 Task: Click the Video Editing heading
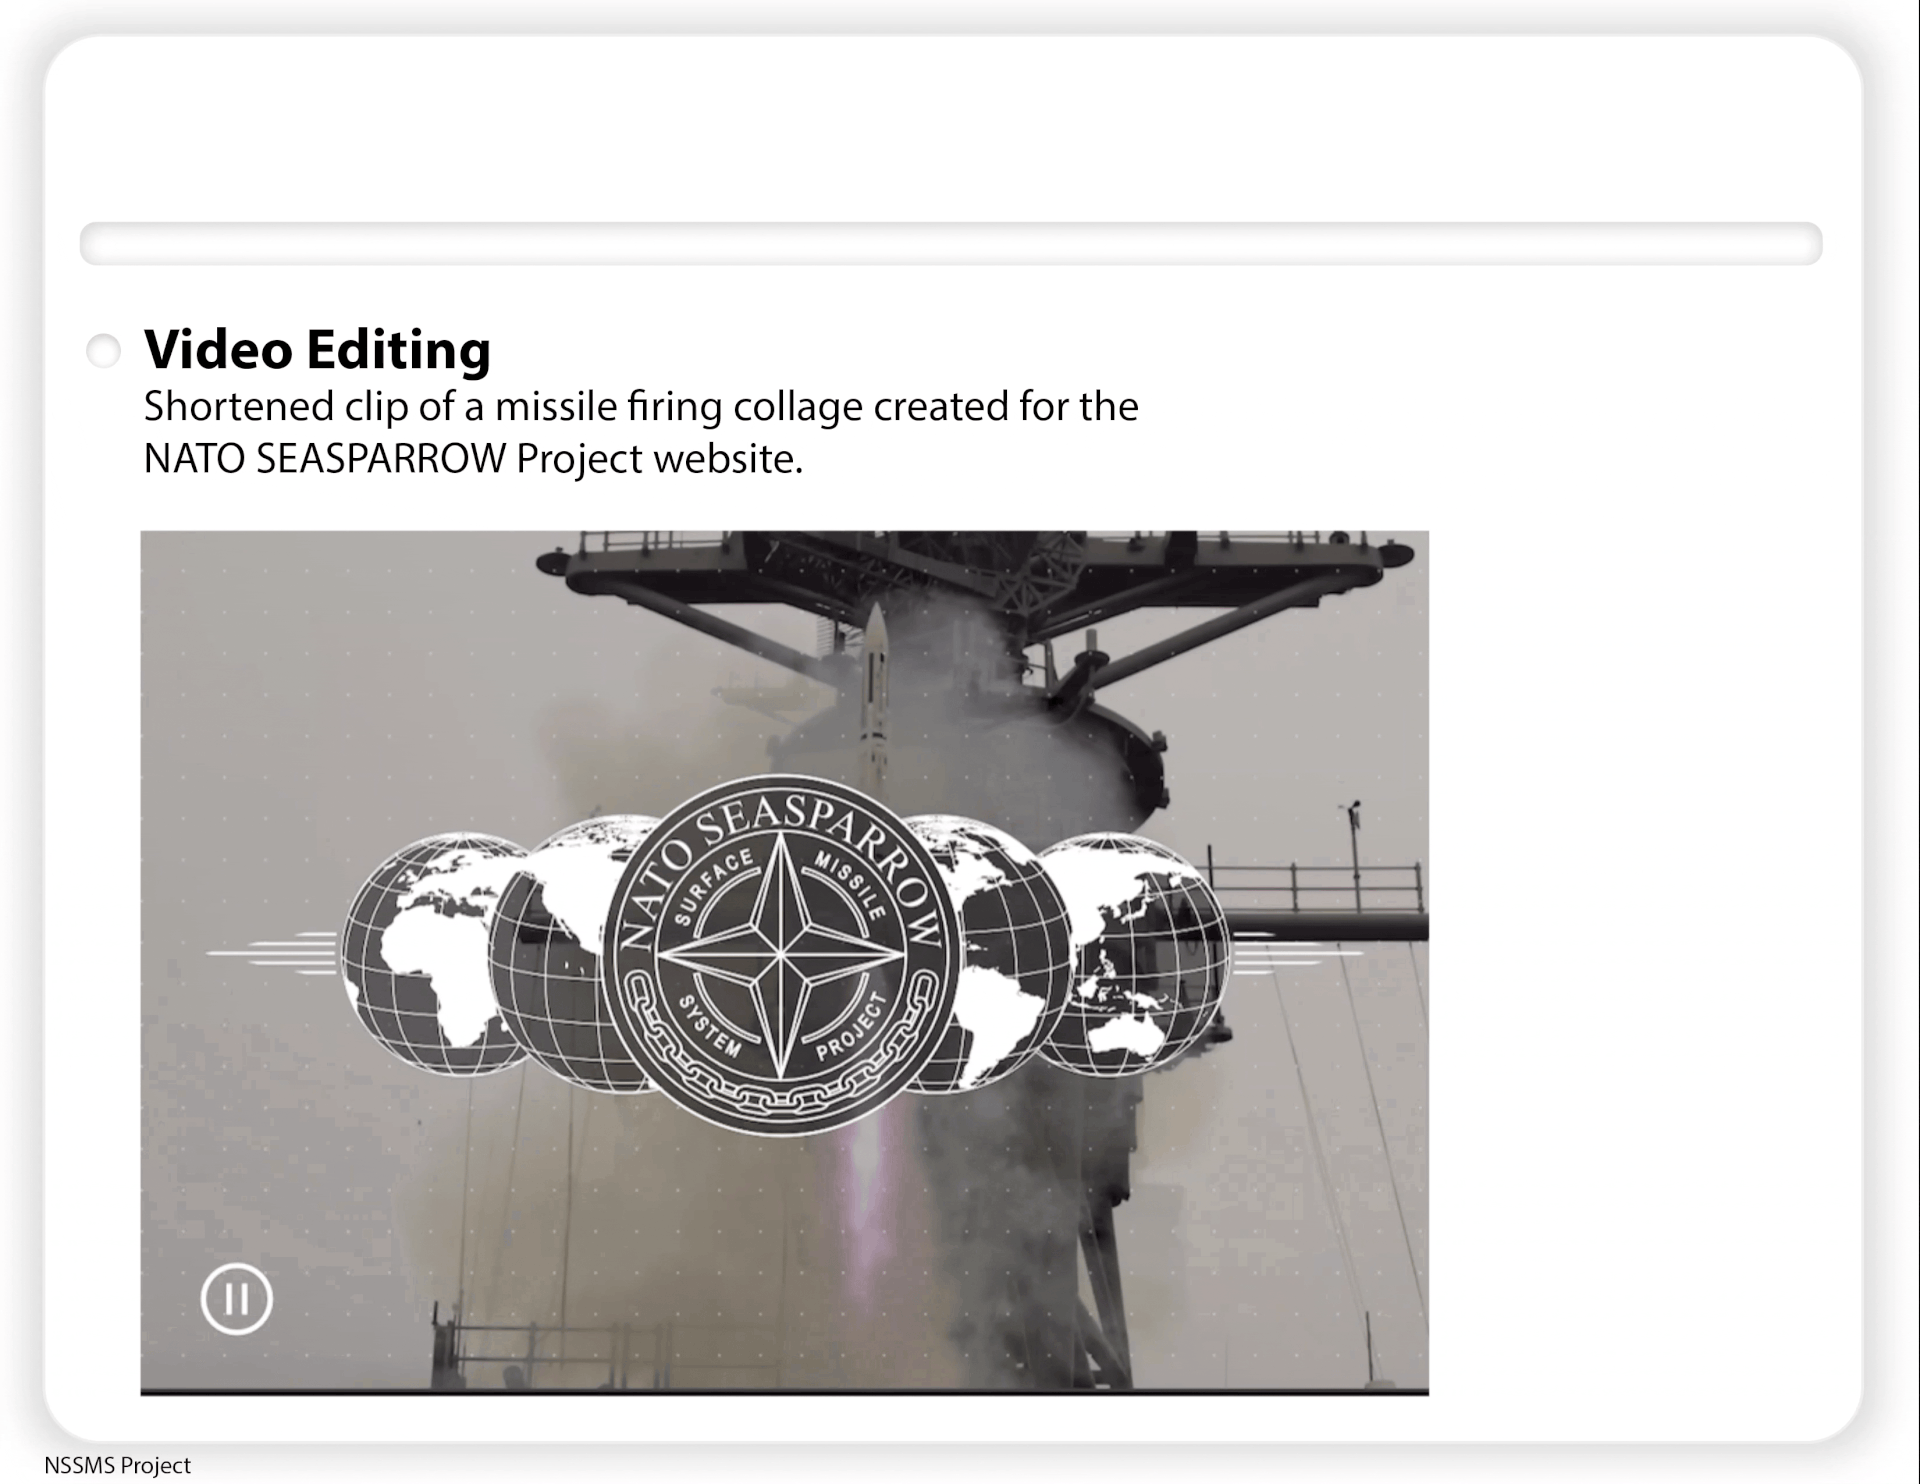[x=317, y=349]
